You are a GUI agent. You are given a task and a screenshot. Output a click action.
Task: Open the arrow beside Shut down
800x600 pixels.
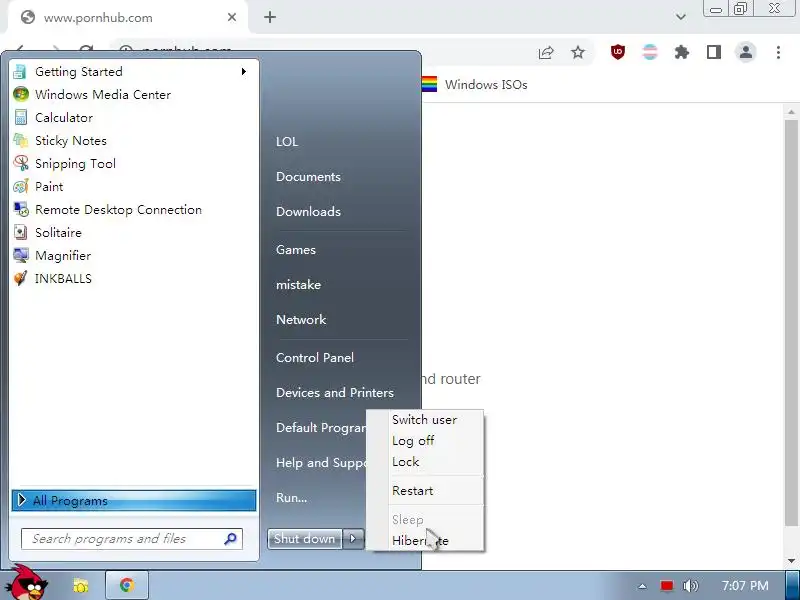pos(353,539)
